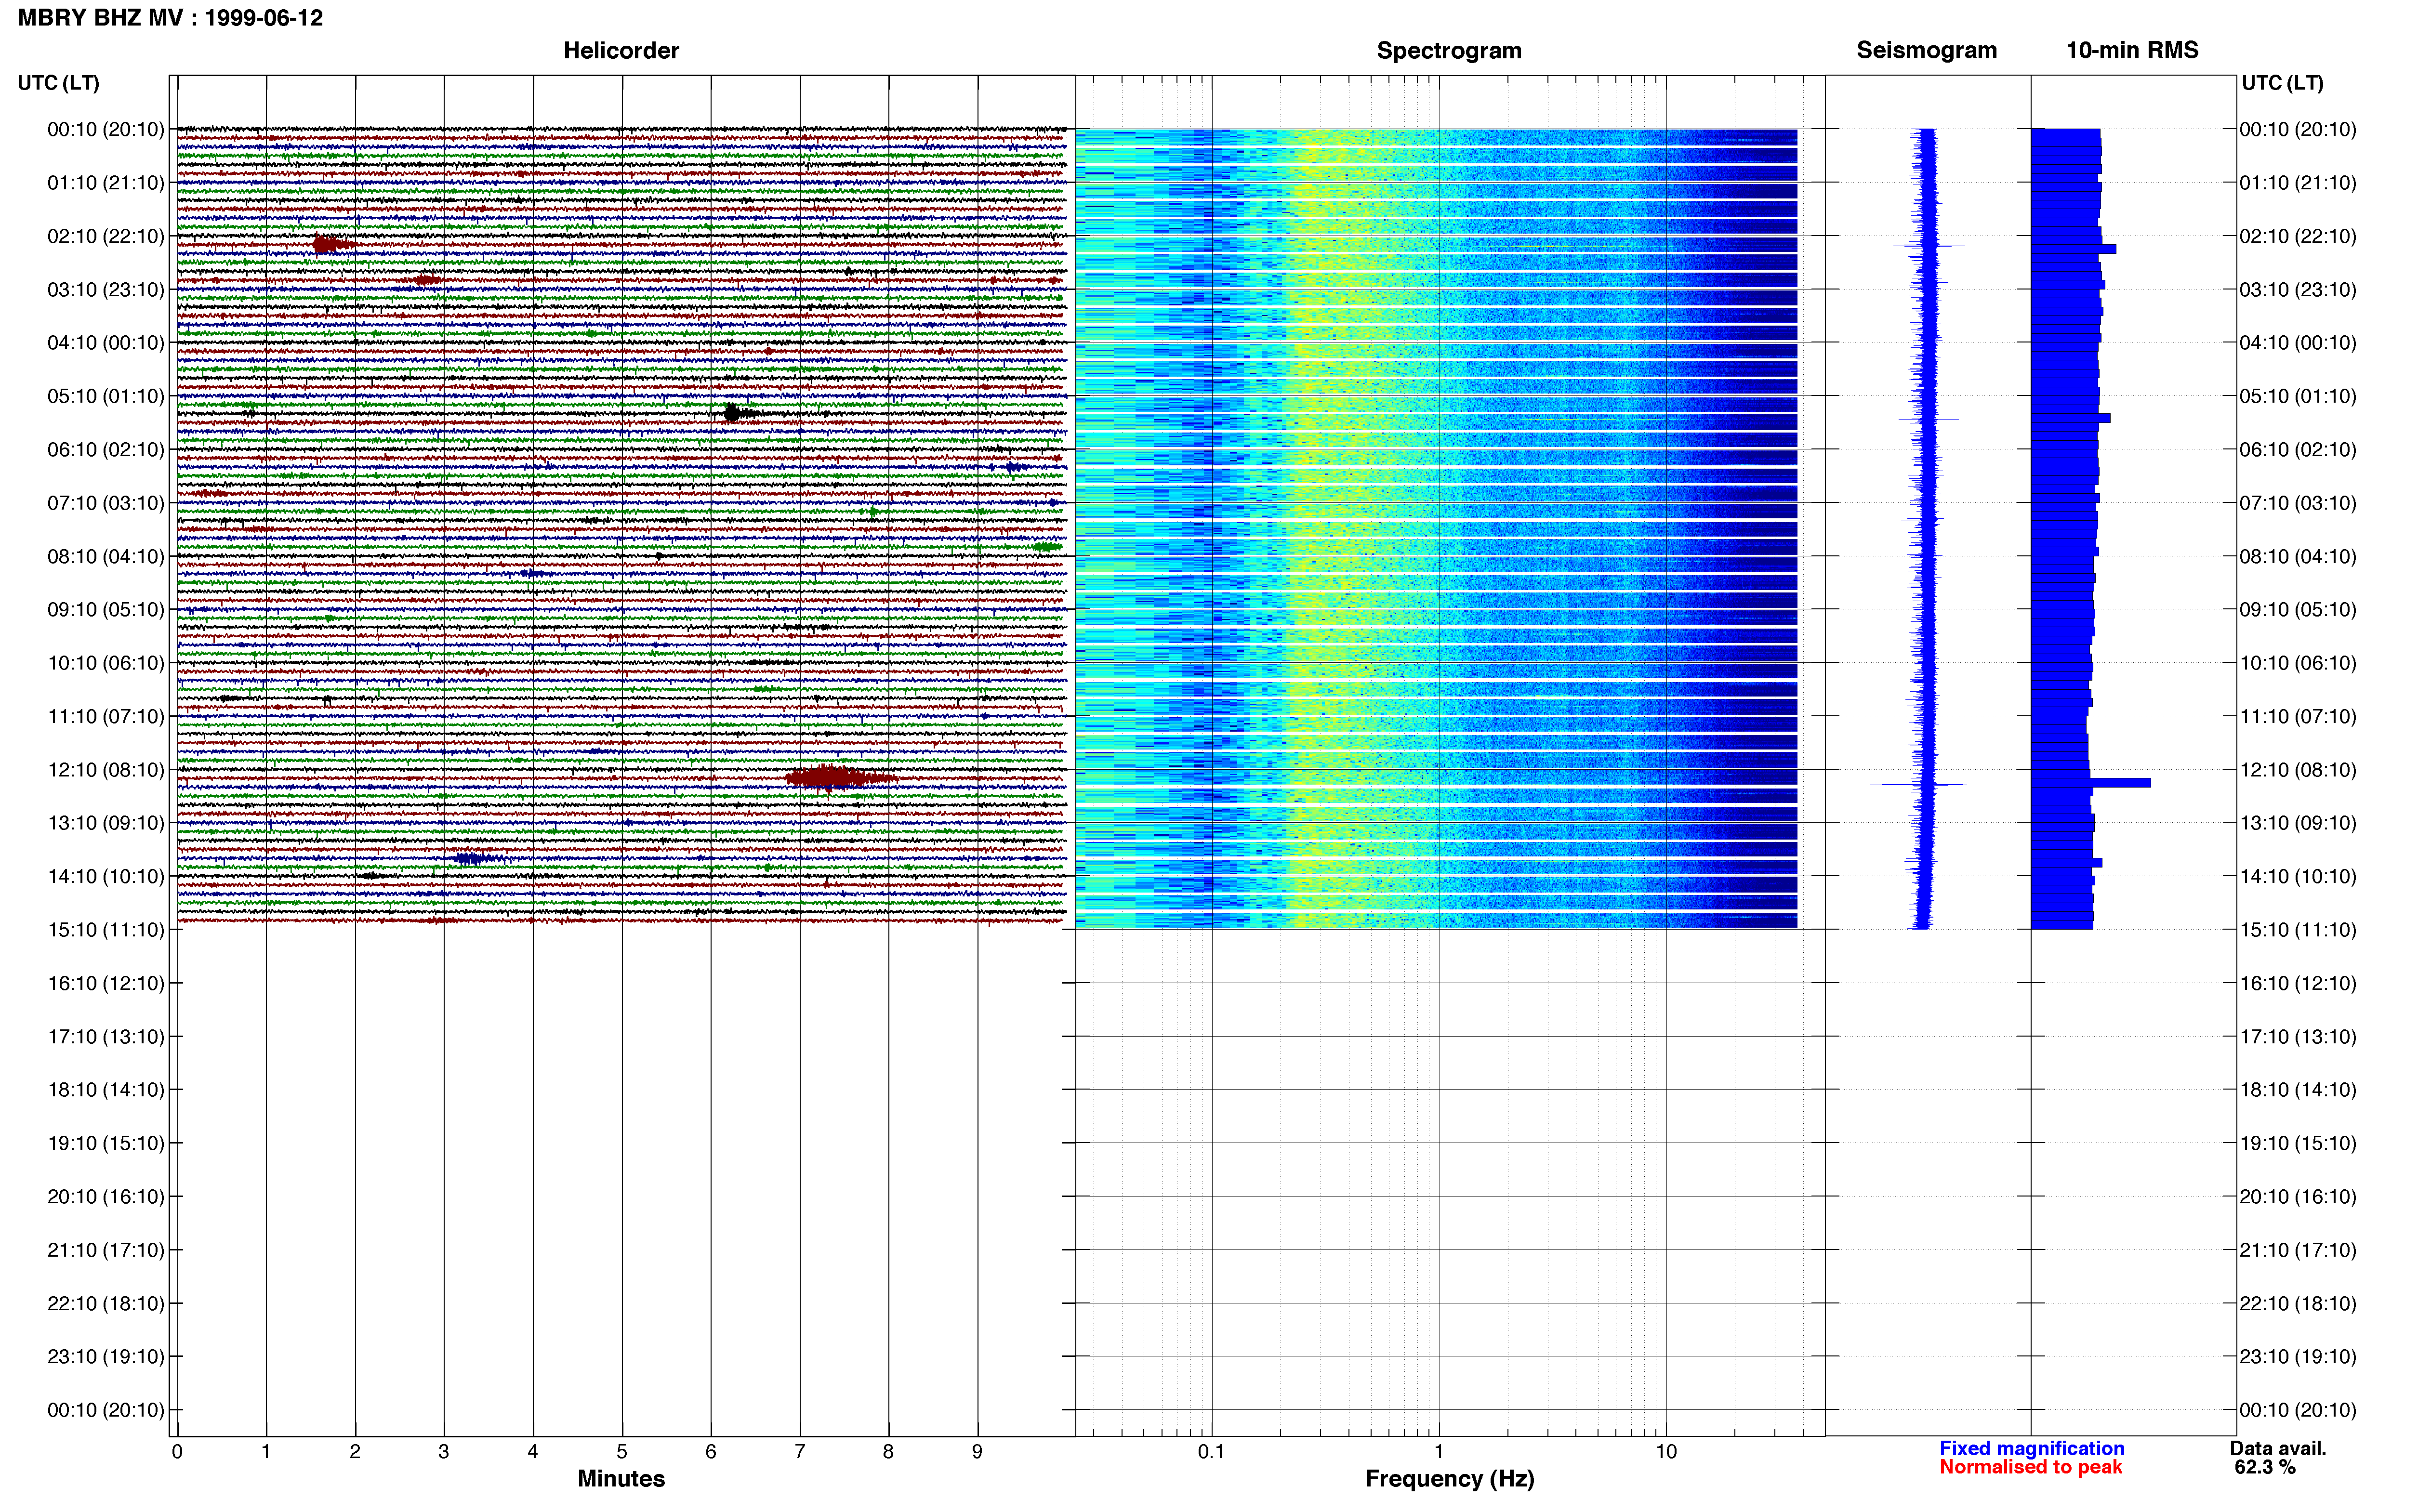Click the left time label '15:10 (11:10)'

click(x=105, y=929)
